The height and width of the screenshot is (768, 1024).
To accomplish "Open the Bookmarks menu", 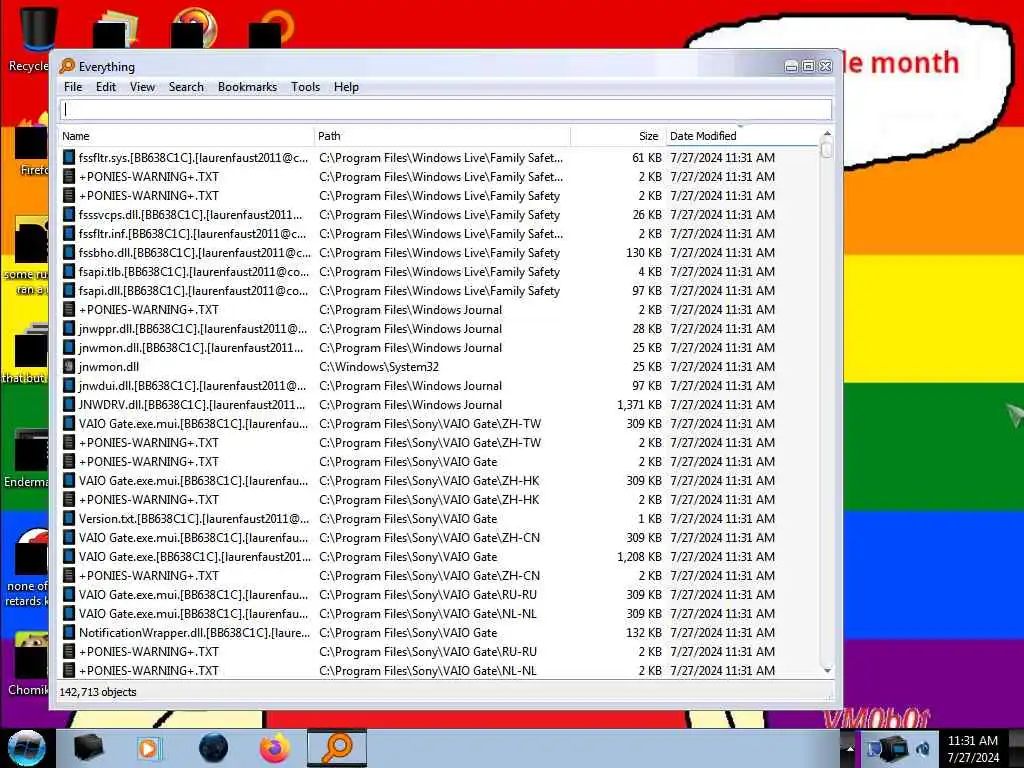I will [x=248, y=87].
